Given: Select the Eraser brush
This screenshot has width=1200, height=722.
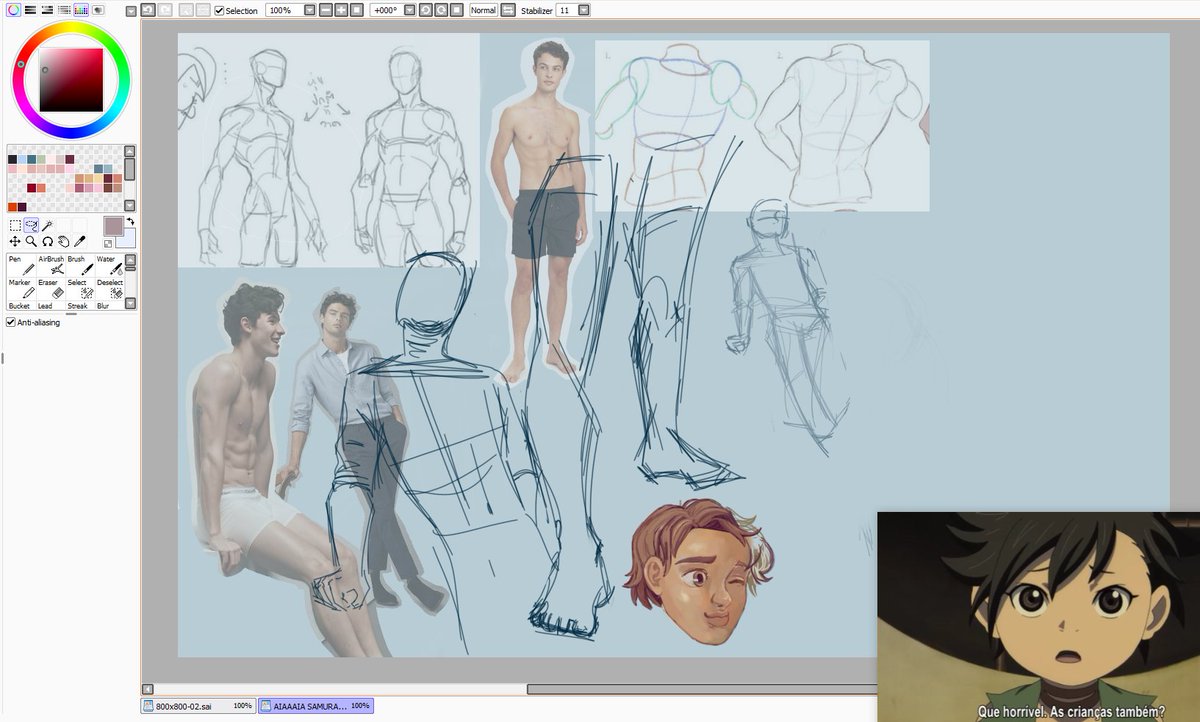Looking at the screenshot, I should tap(51, 289).
